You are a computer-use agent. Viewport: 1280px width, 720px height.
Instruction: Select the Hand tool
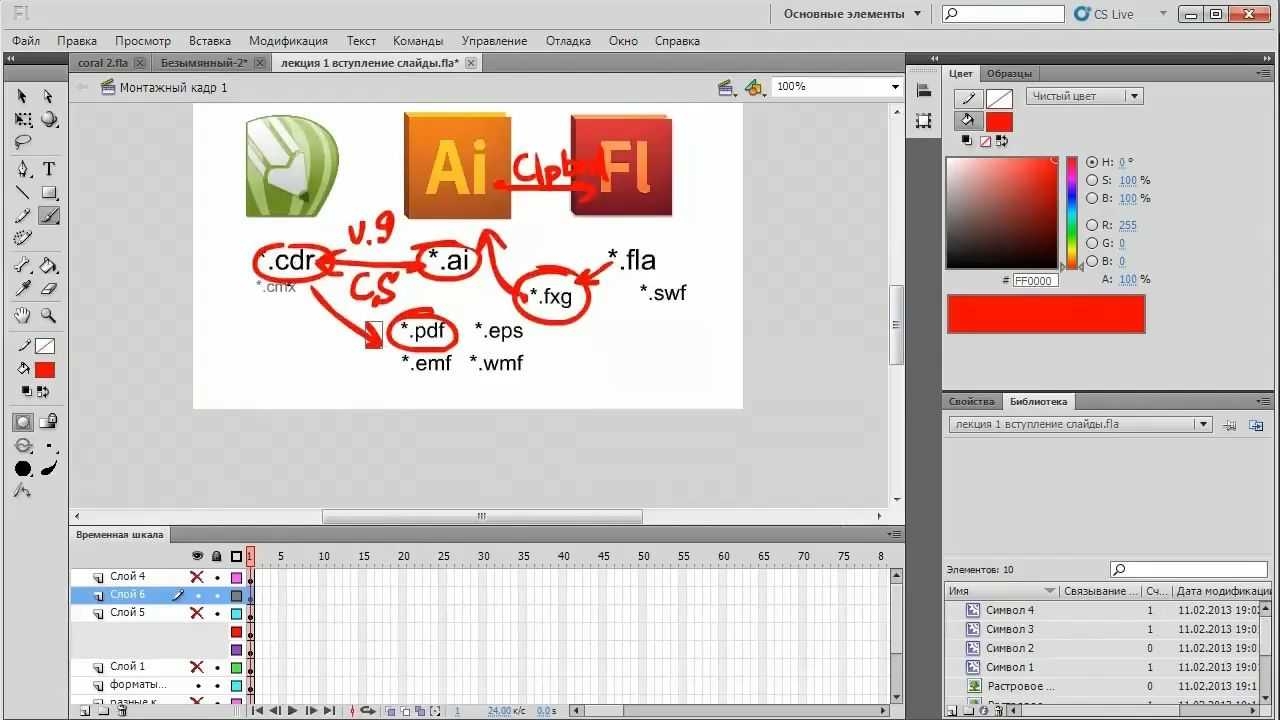click(x=22, y=316)
